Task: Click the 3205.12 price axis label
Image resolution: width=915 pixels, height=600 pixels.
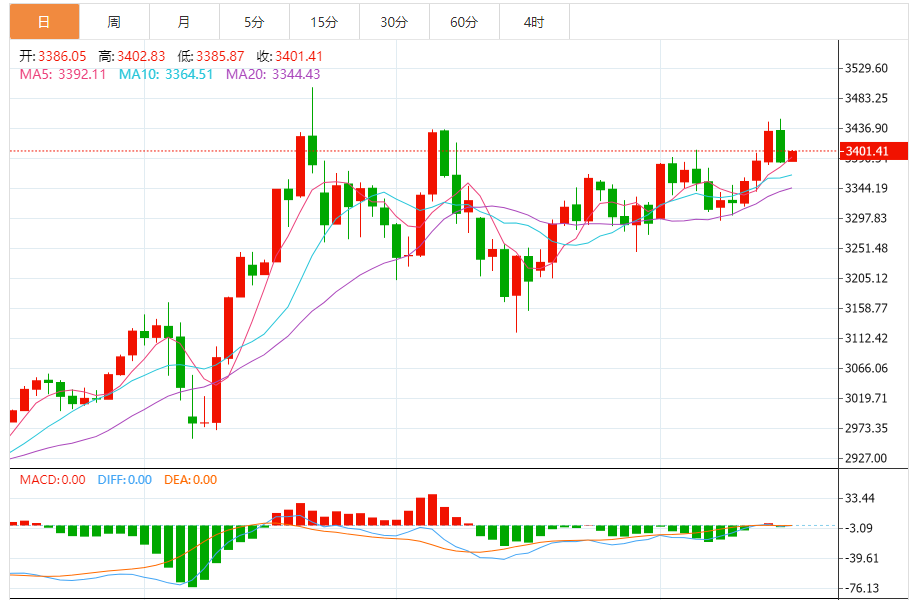Action: tap(867, 278)
